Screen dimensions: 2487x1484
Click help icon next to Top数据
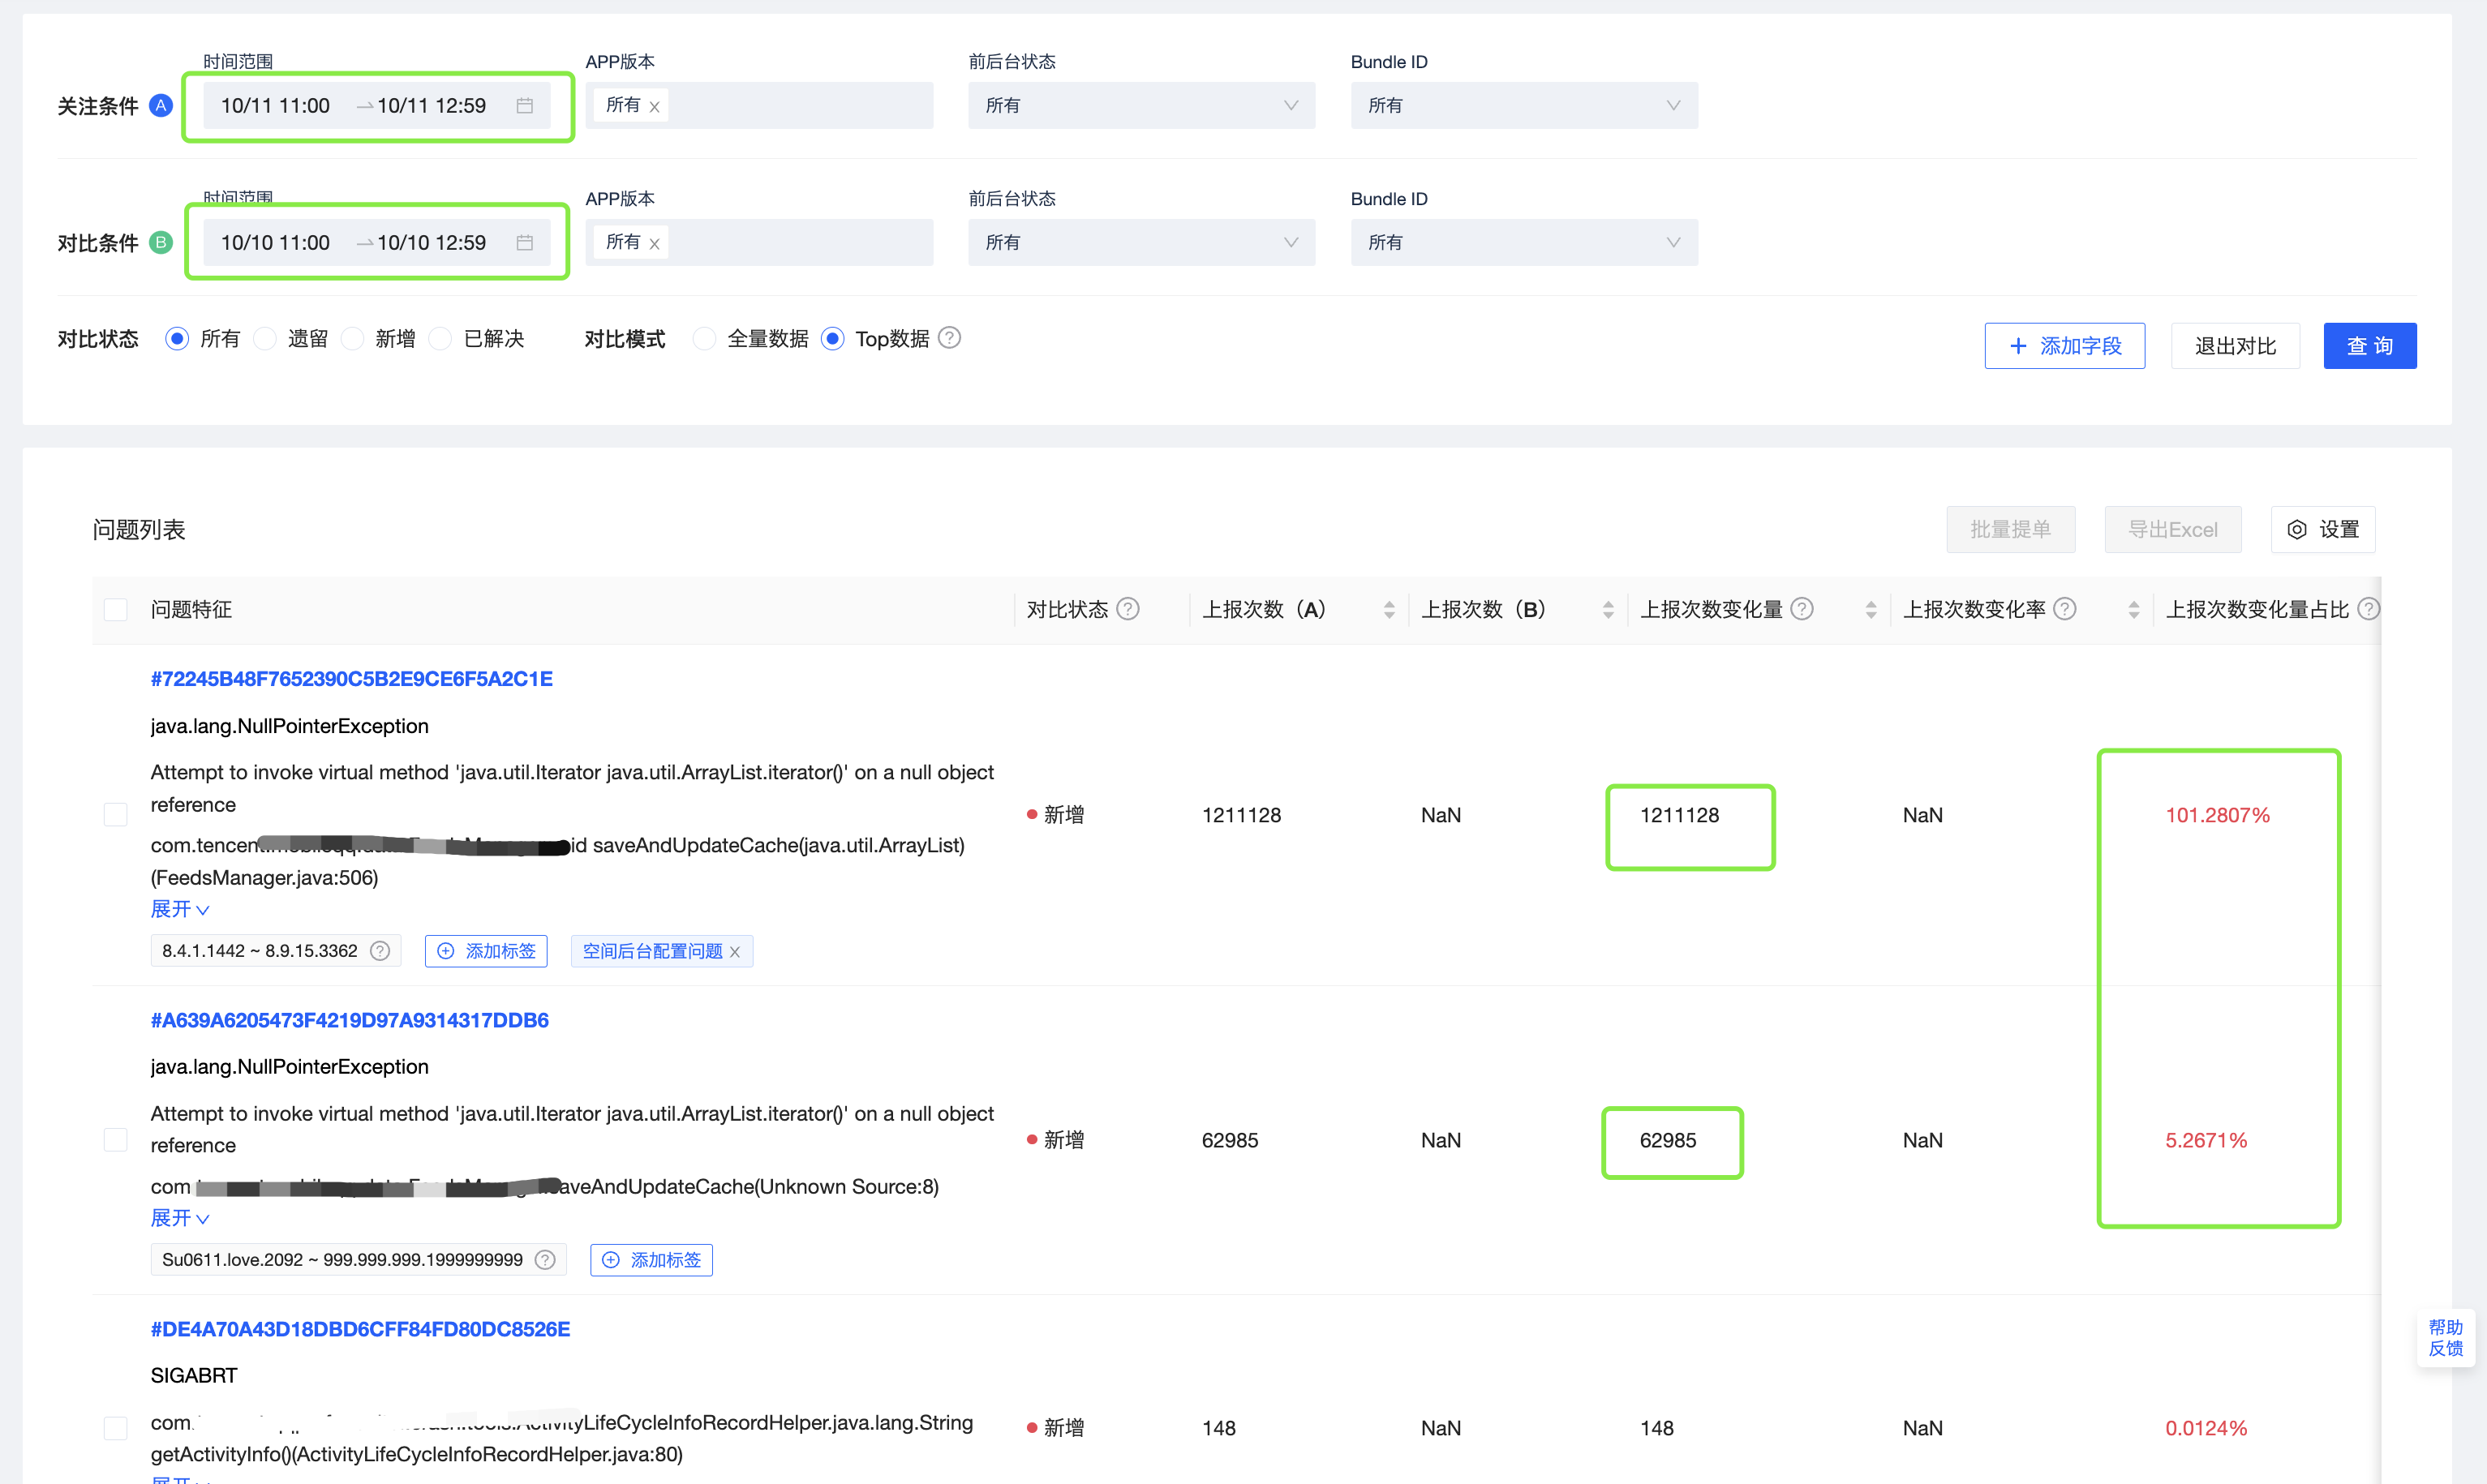click(950, 338)
